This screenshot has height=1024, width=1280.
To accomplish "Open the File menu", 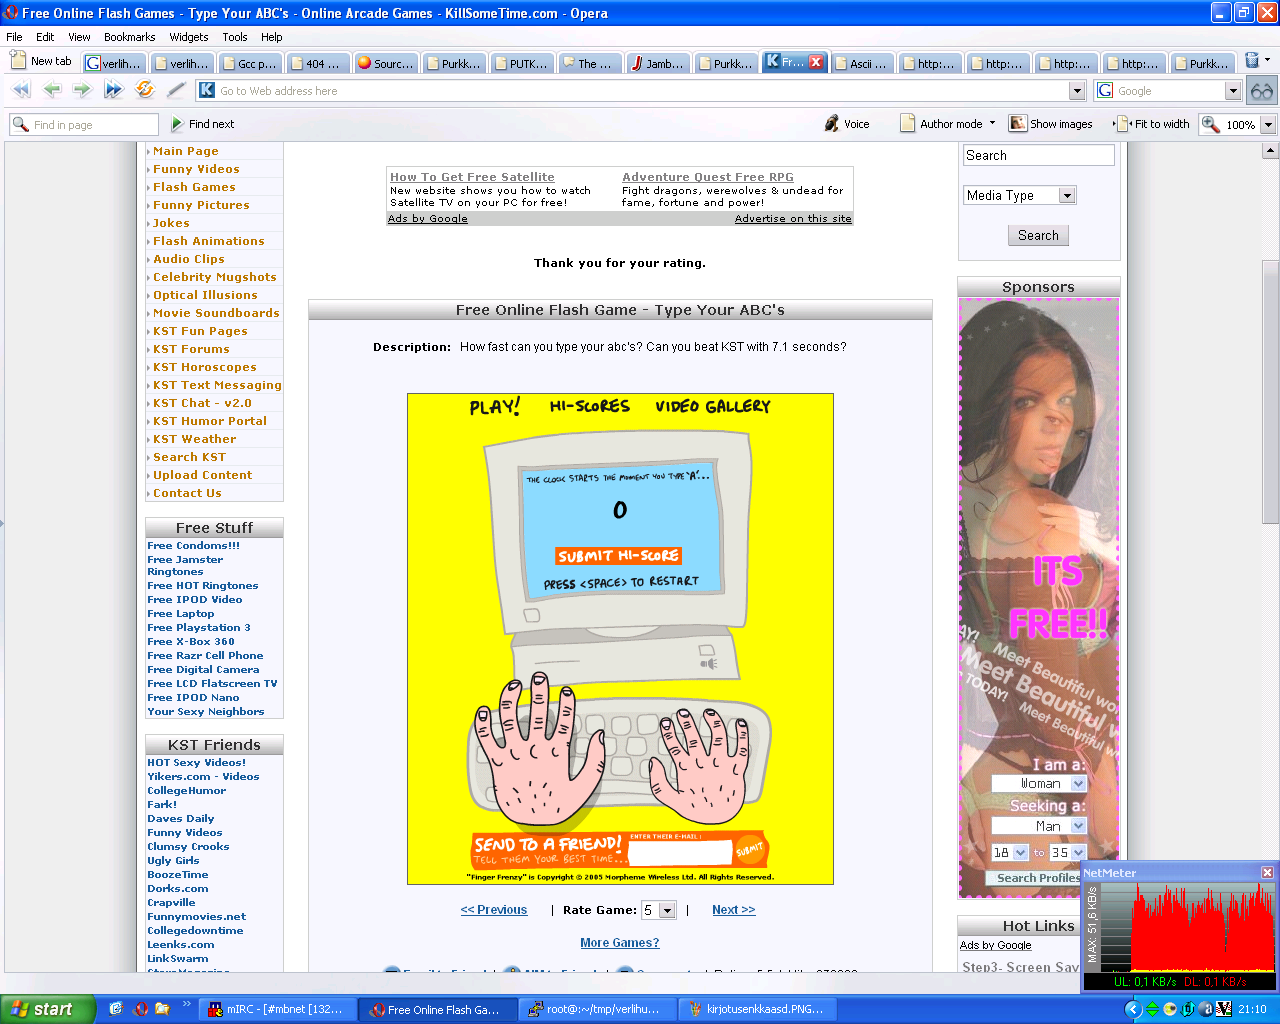I will (14, 37).
